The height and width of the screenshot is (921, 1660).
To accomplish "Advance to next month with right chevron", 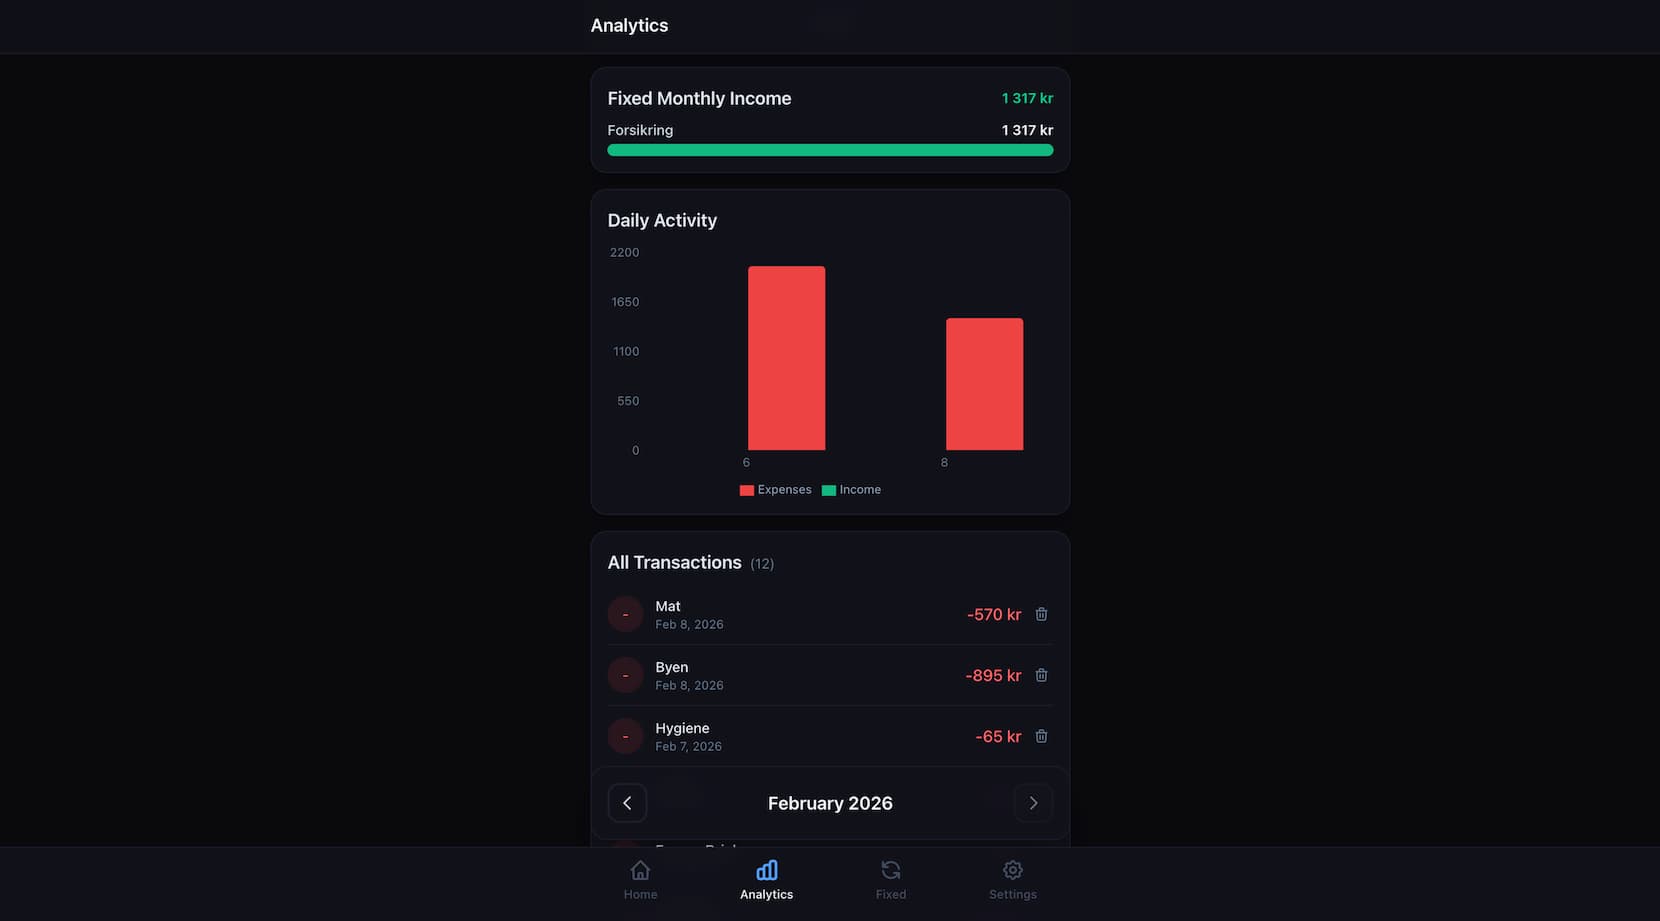I will (1033, 803).
